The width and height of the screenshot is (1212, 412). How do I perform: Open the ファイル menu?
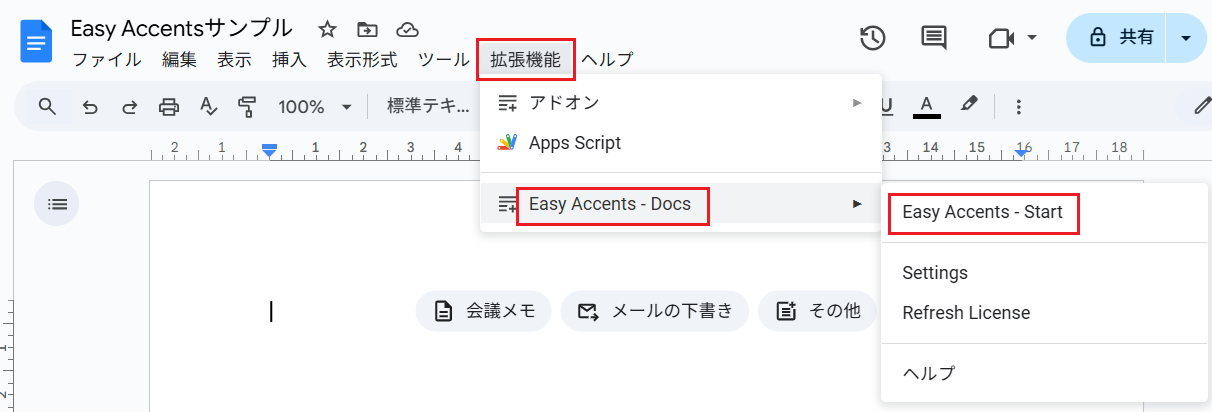coord(107,60)
